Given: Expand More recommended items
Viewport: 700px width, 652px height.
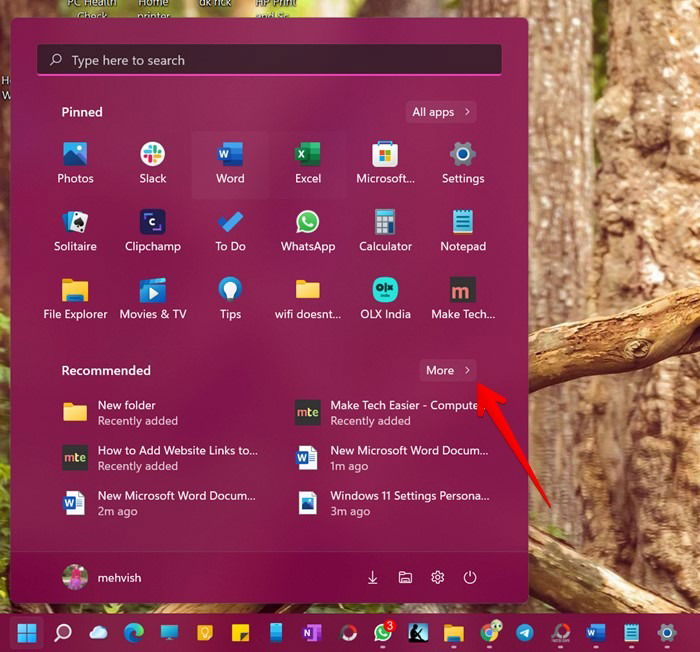Looking at the screenshot, I should click(448, 370).
